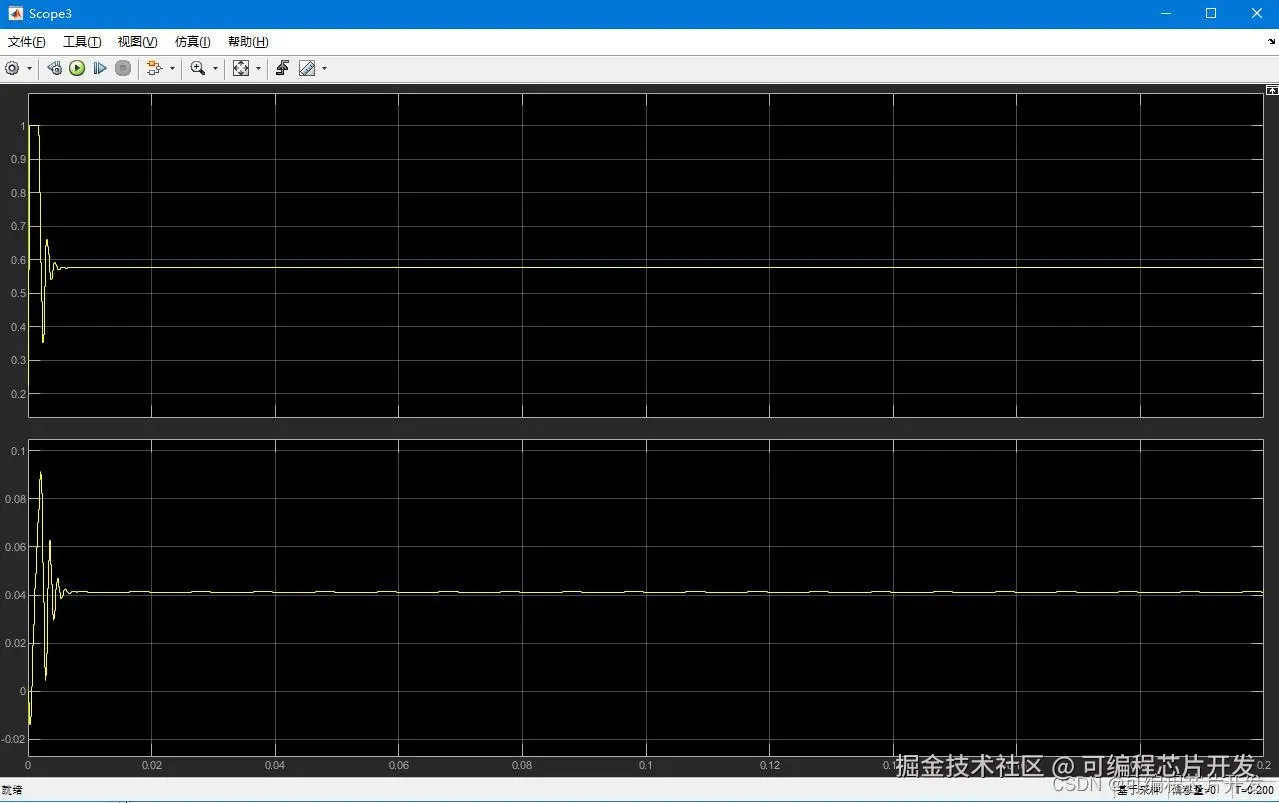Click the 0.5 label on the upper y-axis
This screenshot has height=803, width=1279.
tap(18, 293)
